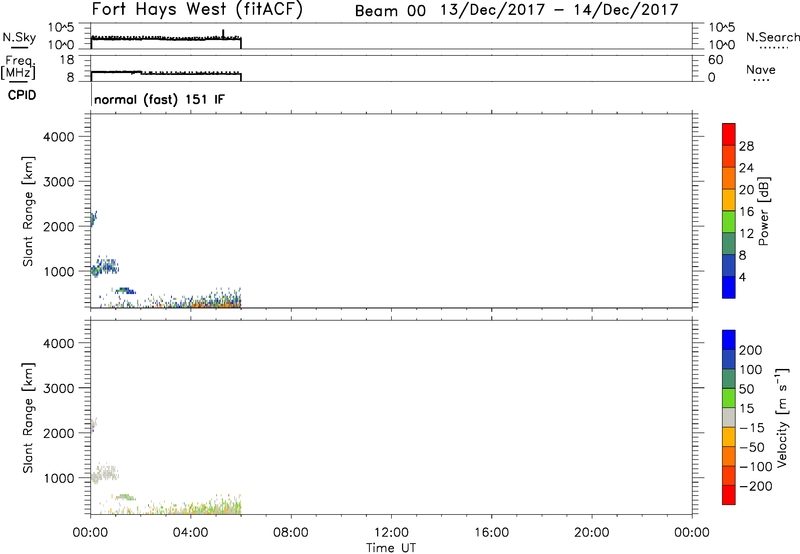
Task: Click the 'N.Sky' axis label
Action: (19, 37)
